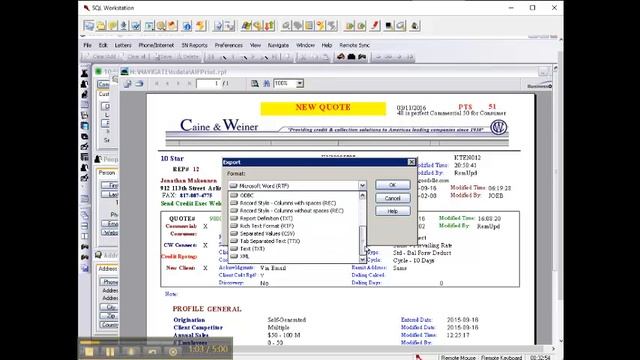640x360 pixels.
Task: Click the Remote Keyboard status bar entry
Action: pyautogui.click(x=501, y=358)
